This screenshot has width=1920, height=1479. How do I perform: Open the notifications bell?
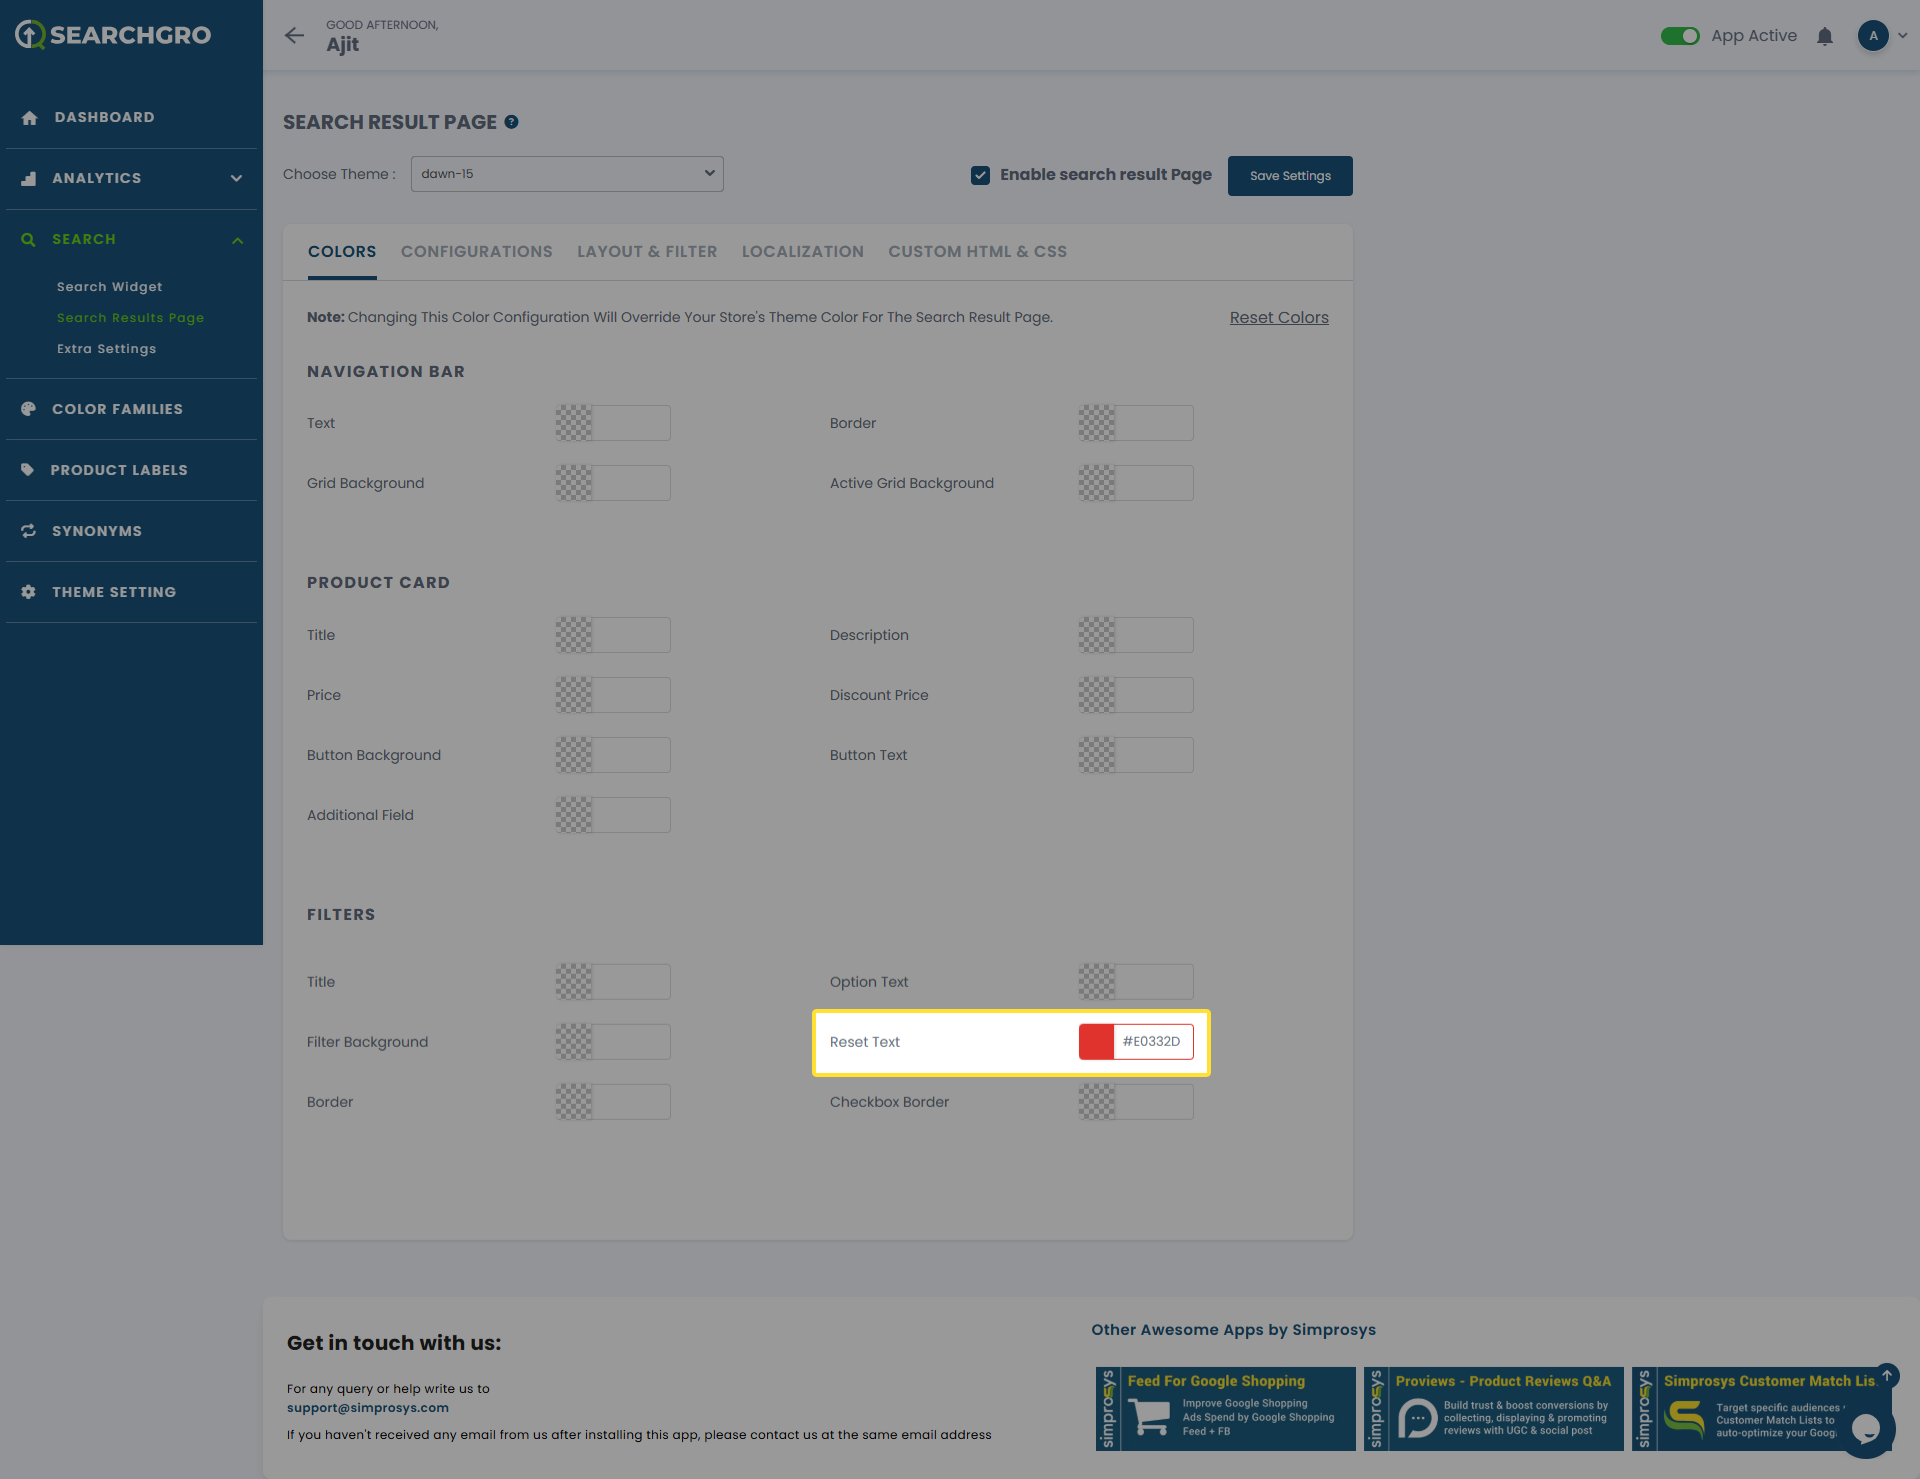pyautogui.click(x=1824, y=36)
